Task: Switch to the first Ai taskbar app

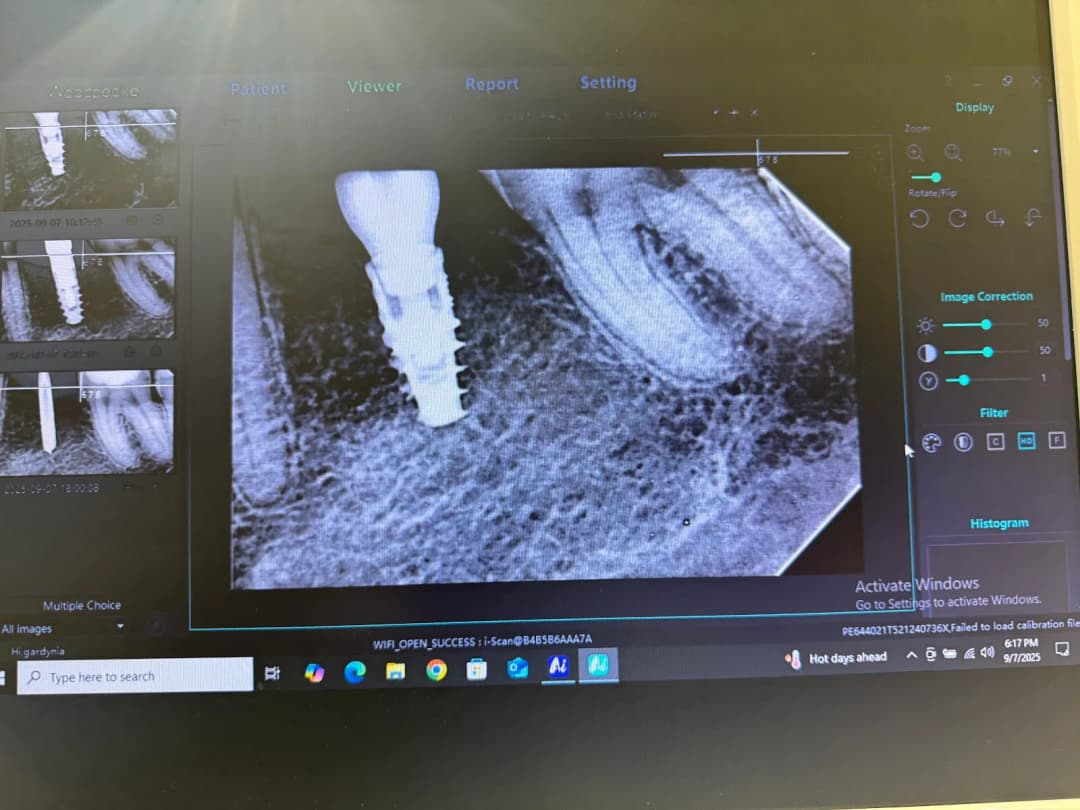Action: pyautogui.click(x=558, y=665)
